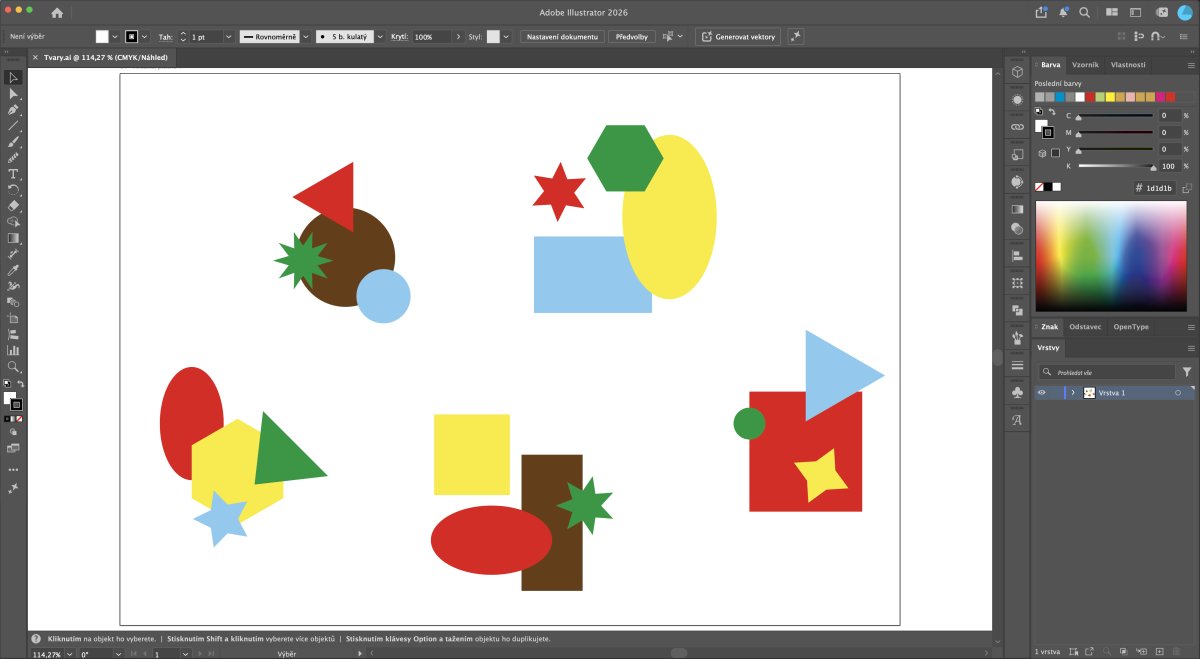Open the 5 b. kulatý brush dropdown
This screenshot has width=1200, height=659.
pos(380,36)
